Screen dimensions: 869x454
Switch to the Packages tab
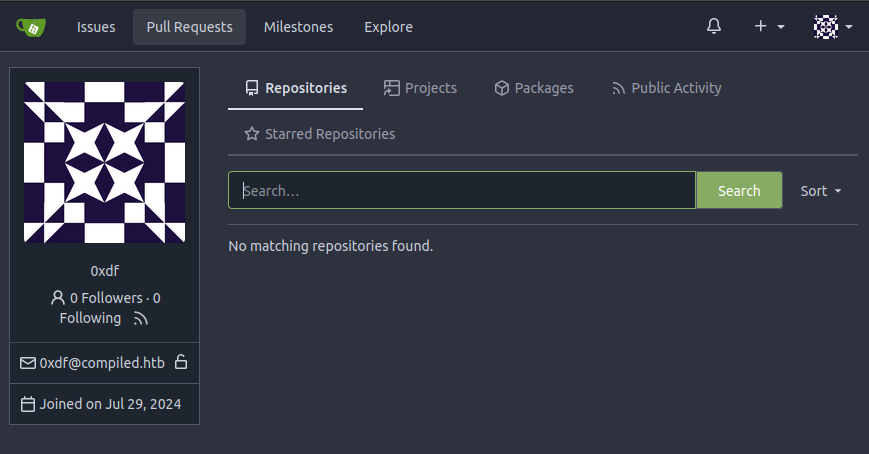534,88
